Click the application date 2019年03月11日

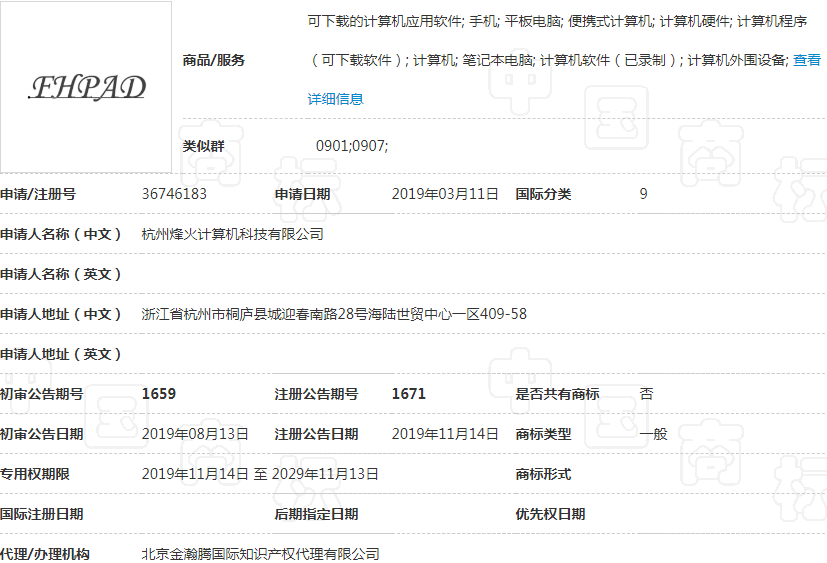coord(445,194)
